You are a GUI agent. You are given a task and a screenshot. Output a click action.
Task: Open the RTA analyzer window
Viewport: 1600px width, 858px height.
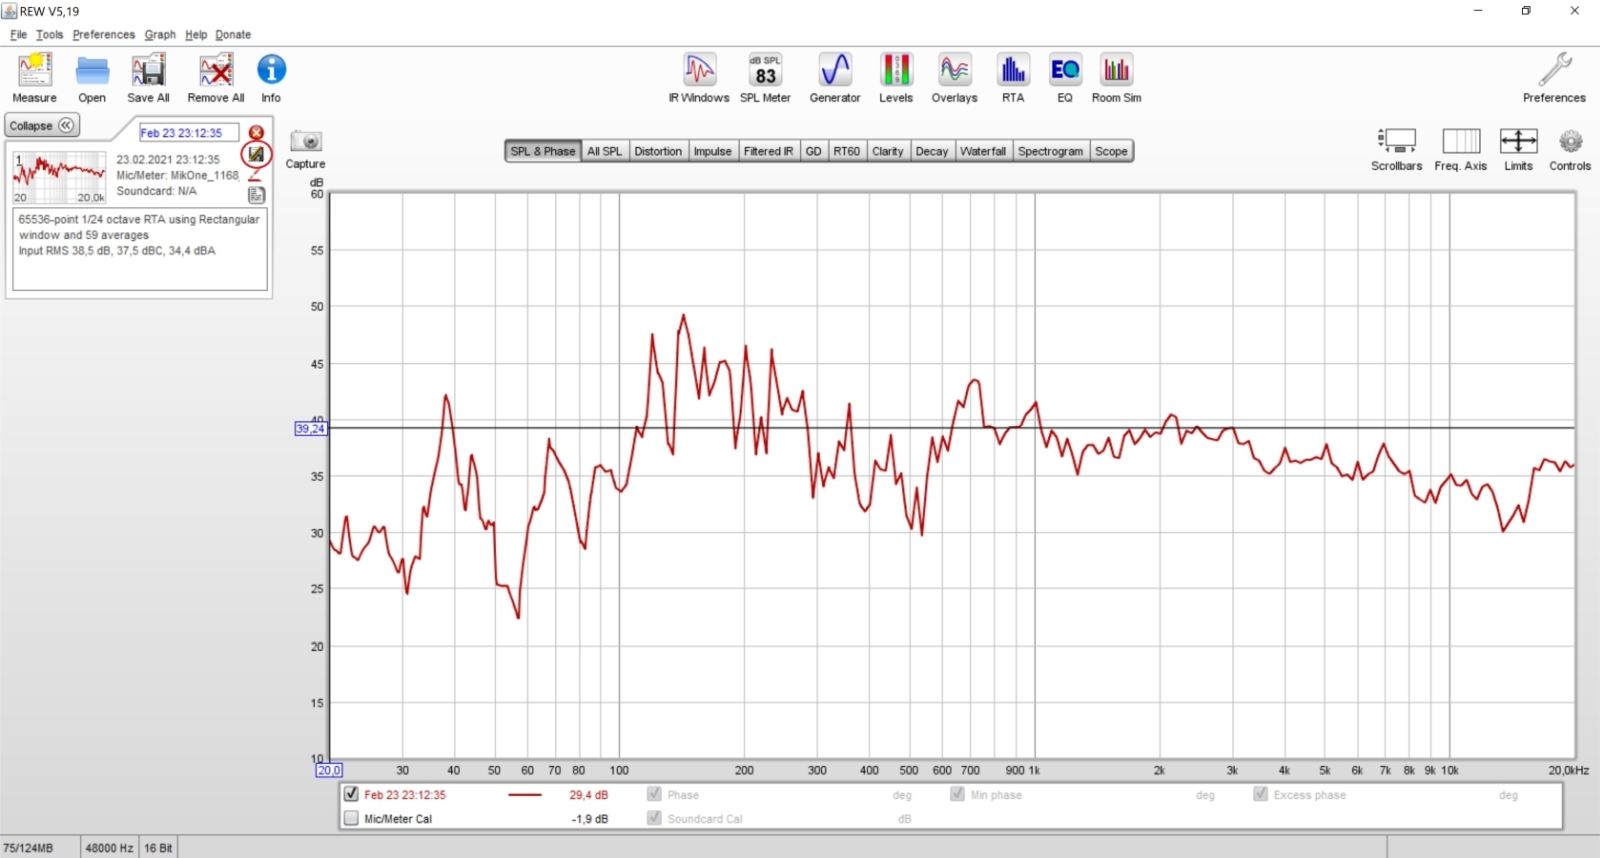pyautogui.click(x=1013, y=78)
